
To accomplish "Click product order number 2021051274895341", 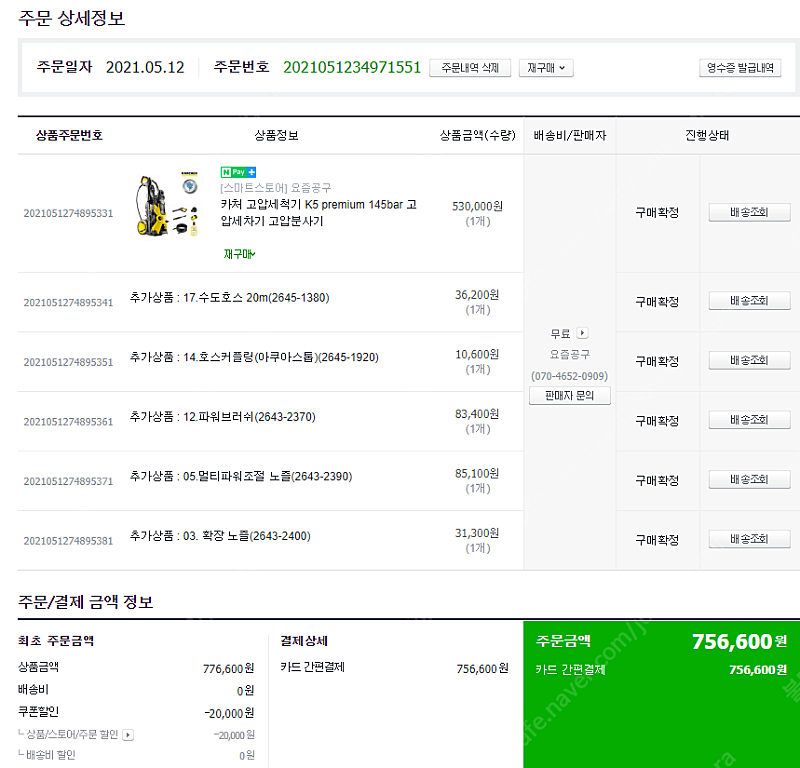I will 68,303.
